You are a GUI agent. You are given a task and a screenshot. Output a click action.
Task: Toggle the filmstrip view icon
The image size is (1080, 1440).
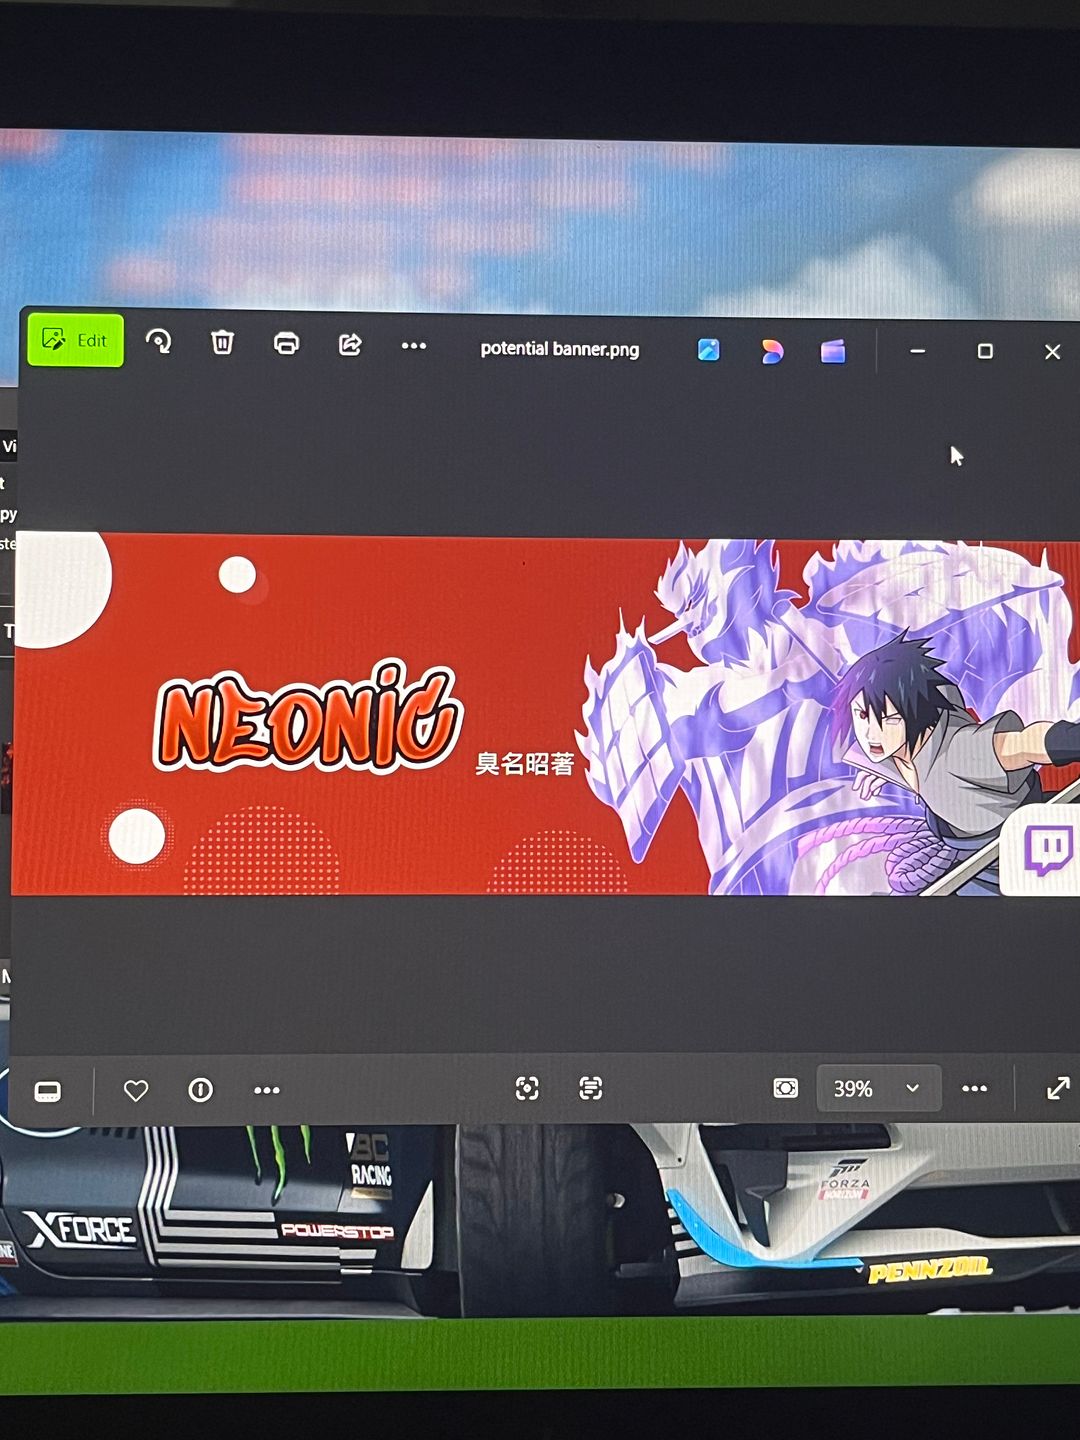pyautogui.click(x=48, y=1091)
